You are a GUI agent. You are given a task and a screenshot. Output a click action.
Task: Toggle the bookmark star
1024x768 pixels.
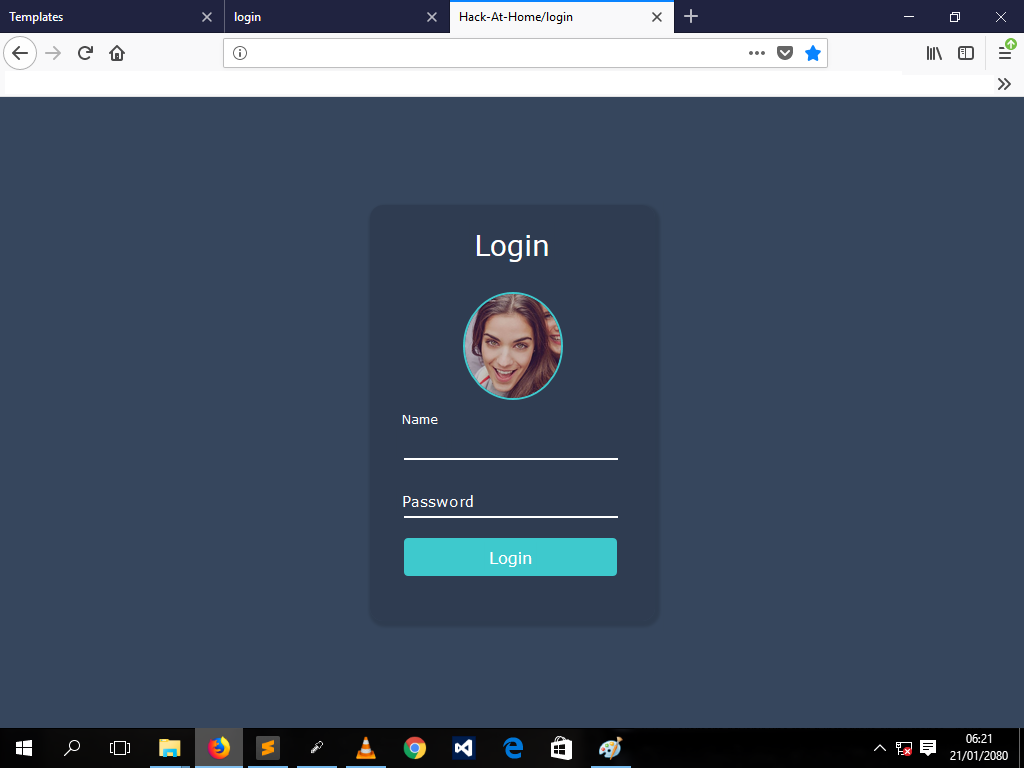[812, 53]
